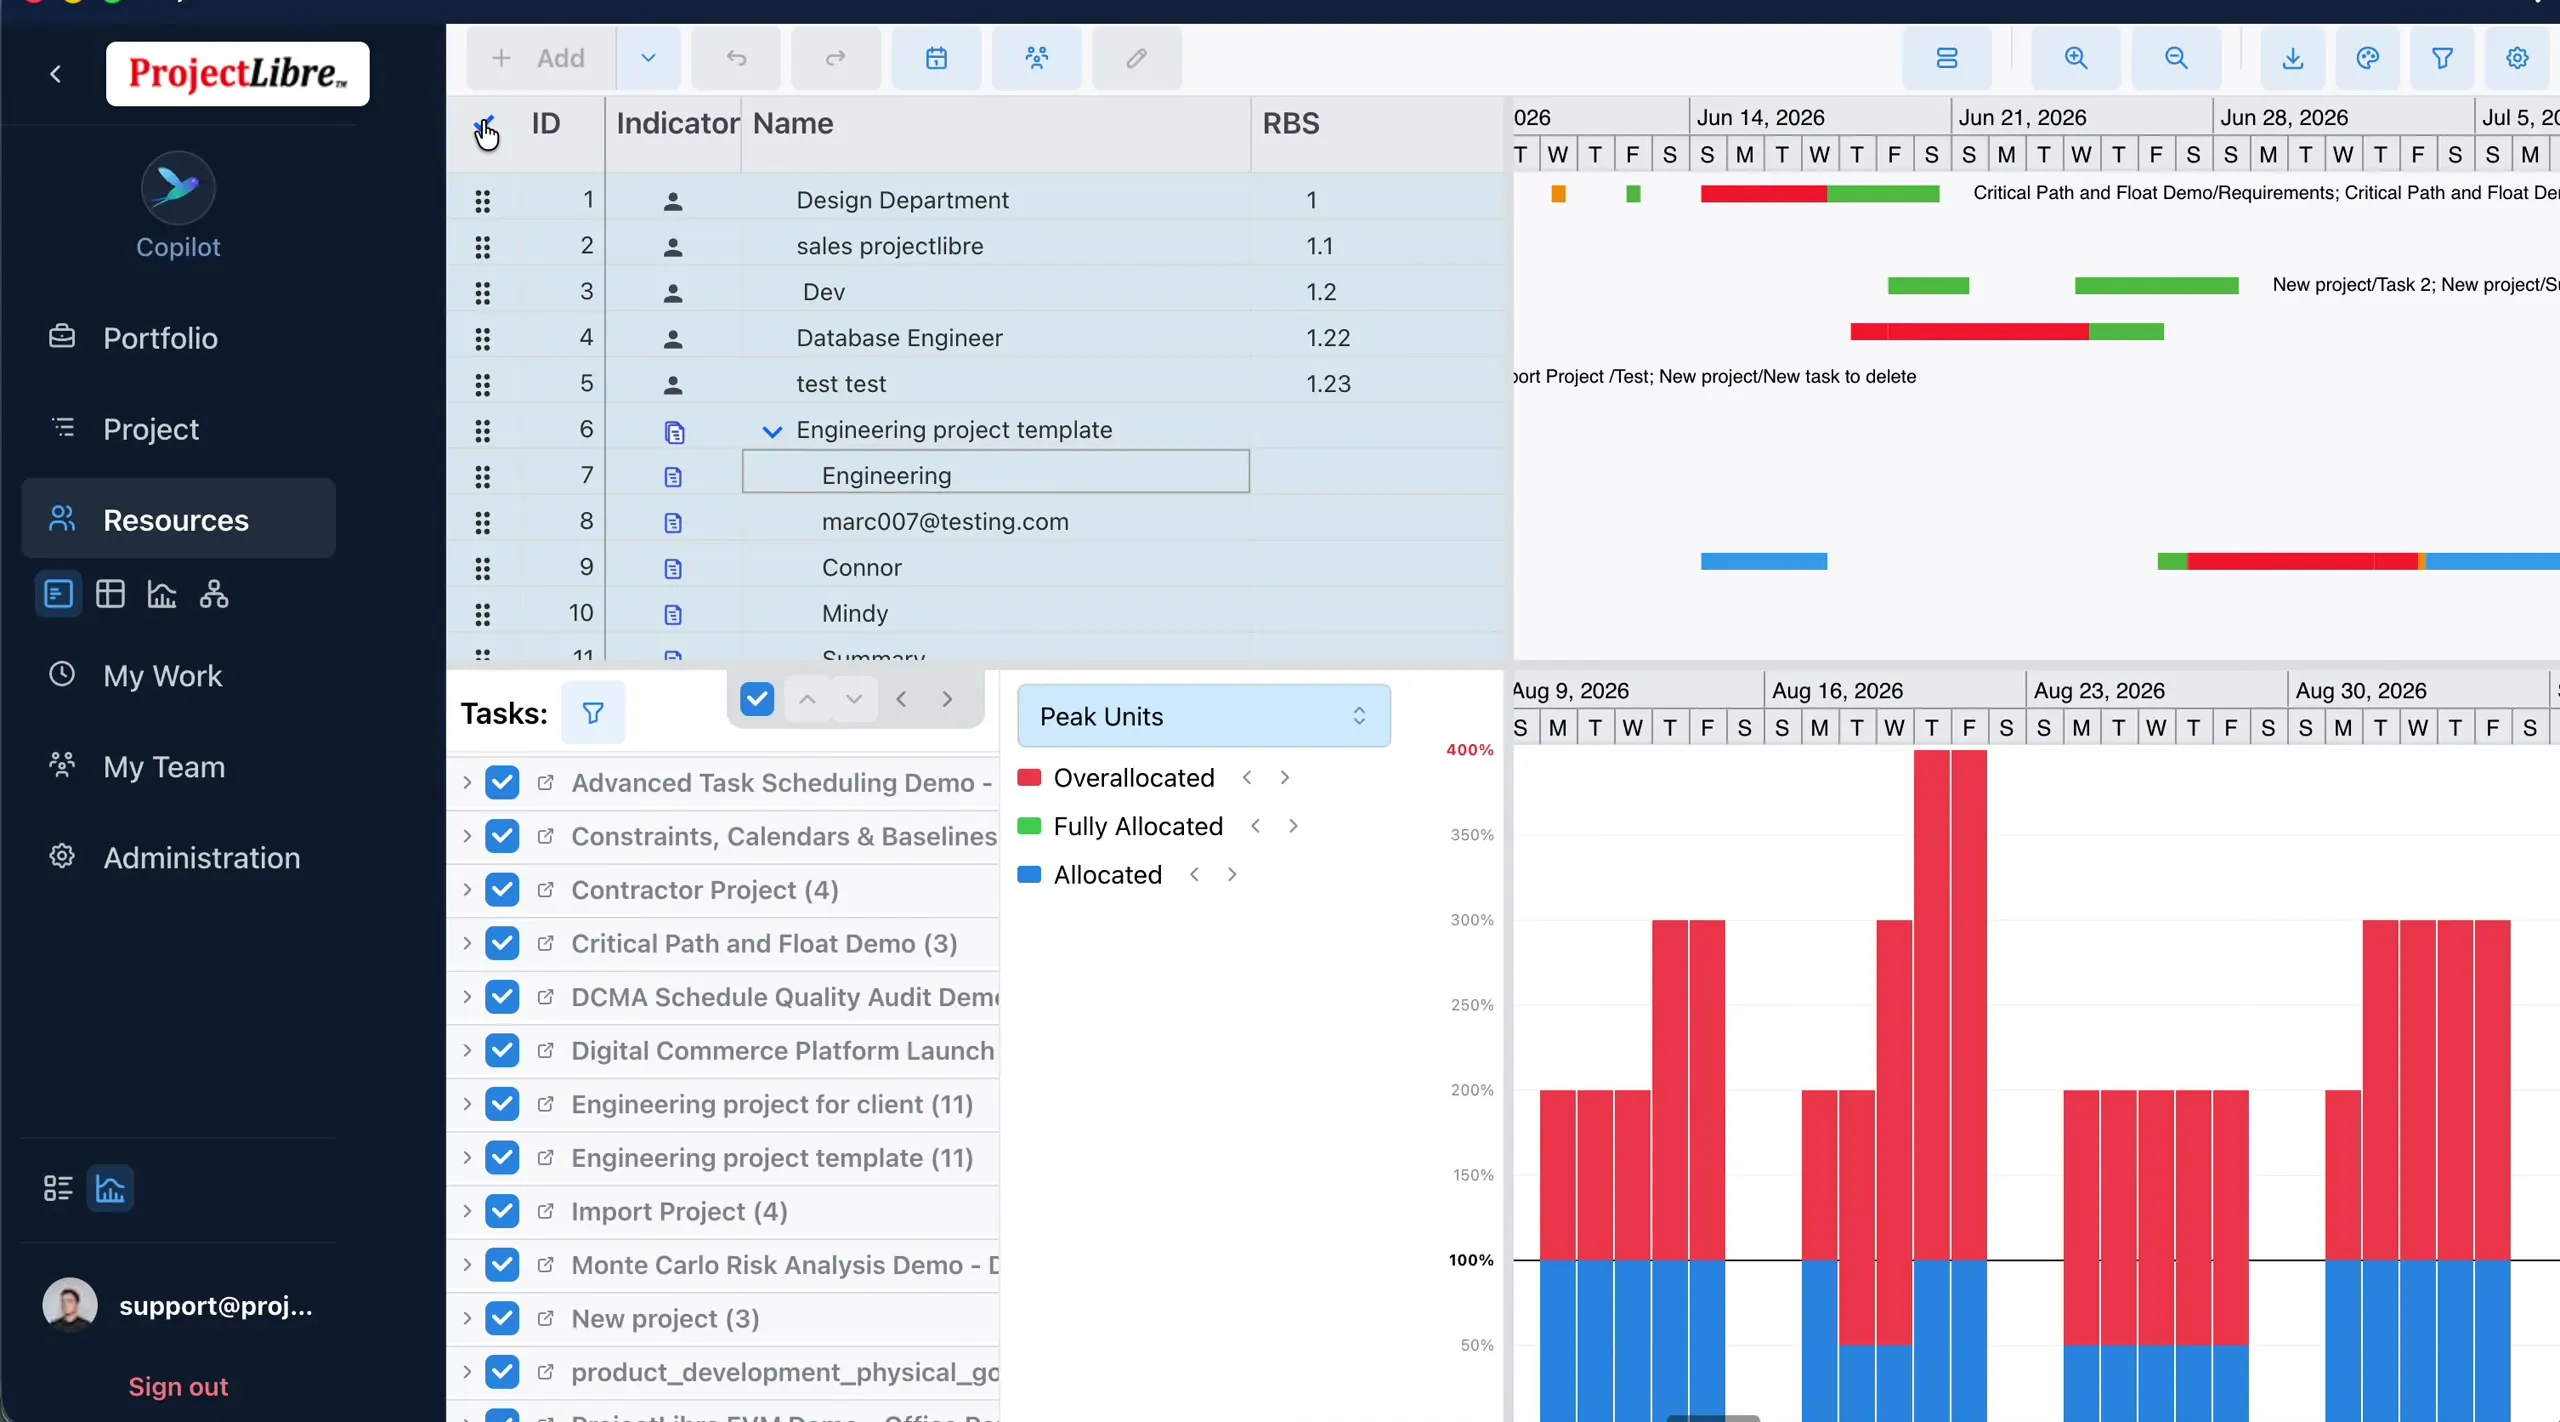This screenshot has width=2560, height=1422.
Task: Open the Administration section
Action: [x=178, y=858]
